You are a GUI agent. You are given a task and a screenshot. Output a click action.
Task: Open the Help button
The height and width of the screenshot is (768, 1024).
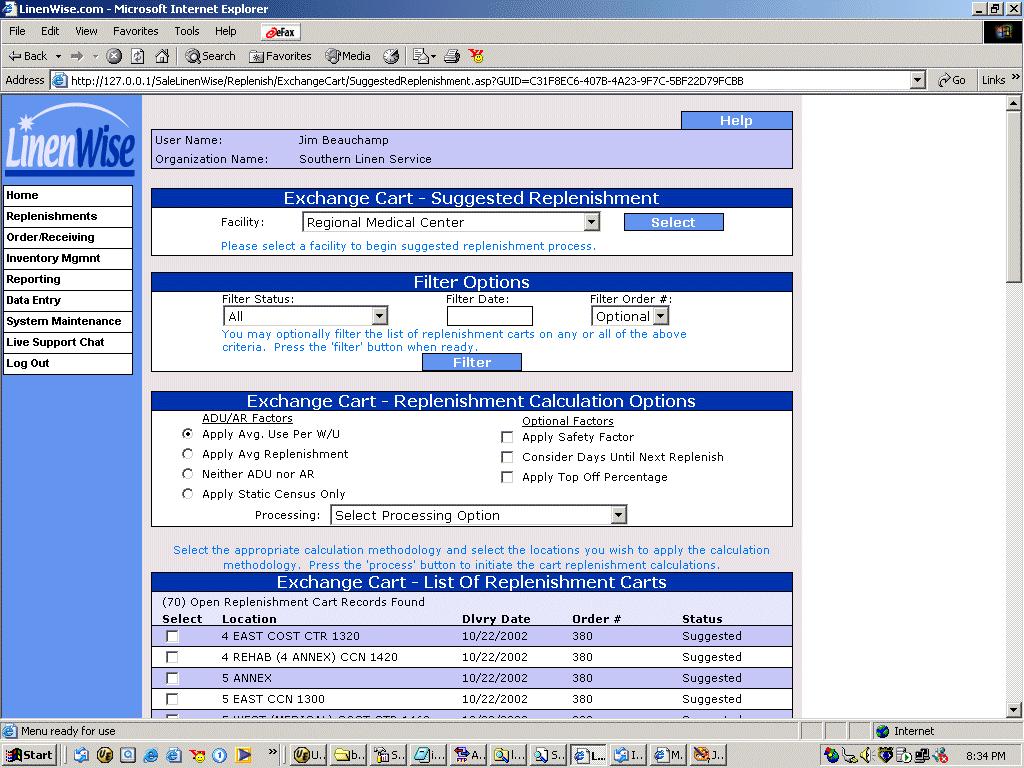pos(736,120)
